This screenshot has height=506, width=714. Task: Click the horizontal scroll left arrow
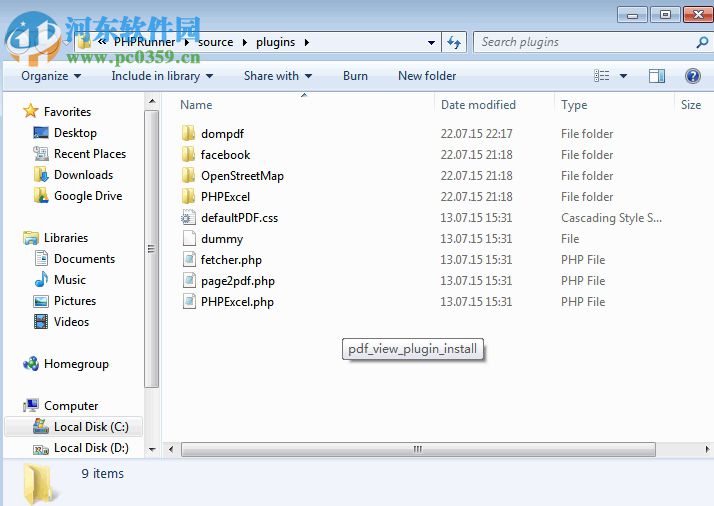coord(171,449)
